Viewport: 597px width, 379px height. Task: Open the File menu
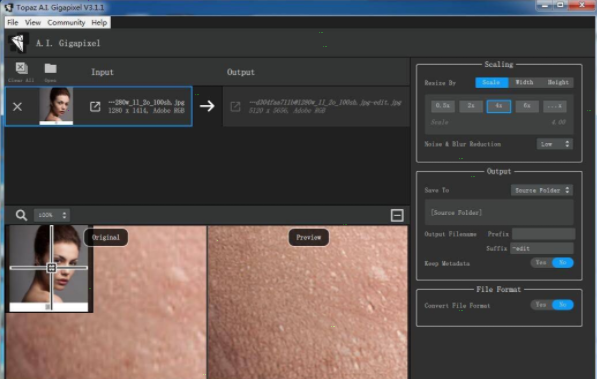point(13,22)
